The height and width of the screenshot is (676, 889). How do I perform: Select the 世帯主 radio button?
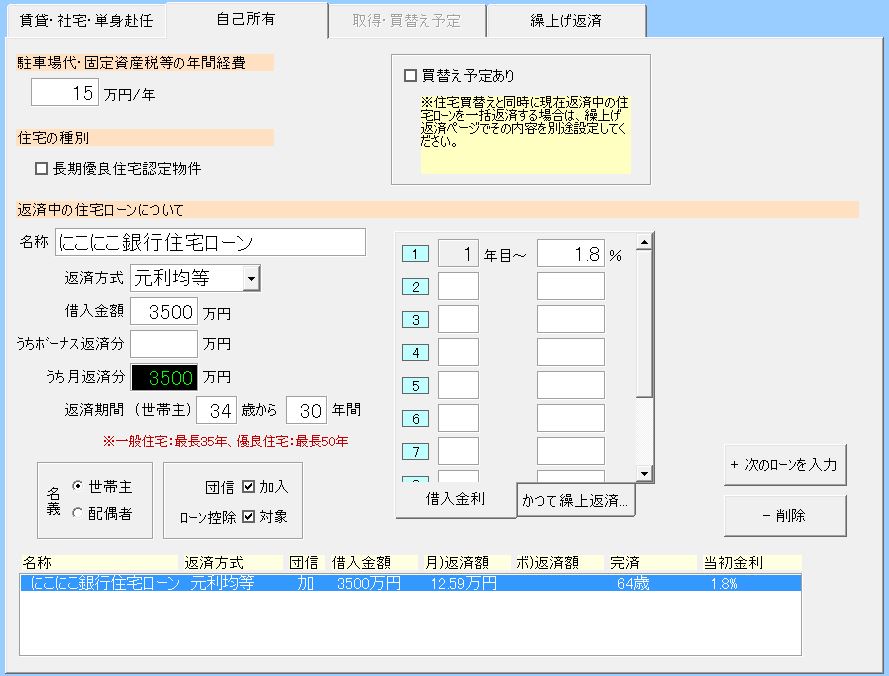[x=77, y=487]
